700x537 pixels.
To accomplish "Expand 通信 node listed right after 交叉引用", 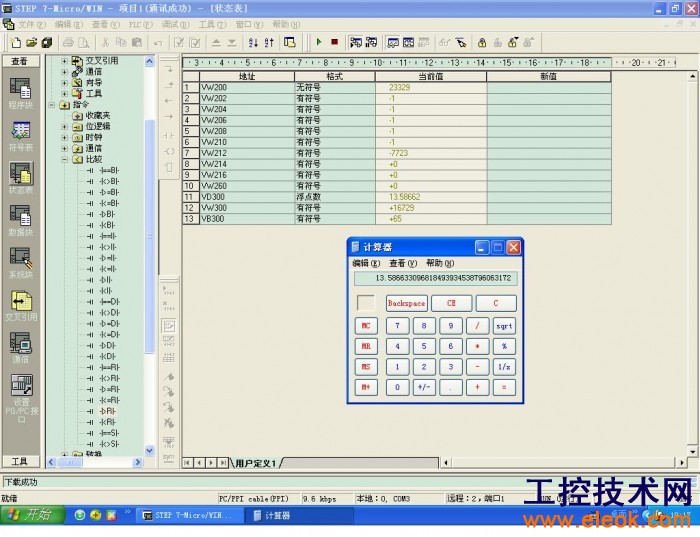I will [x=64, y=71].
